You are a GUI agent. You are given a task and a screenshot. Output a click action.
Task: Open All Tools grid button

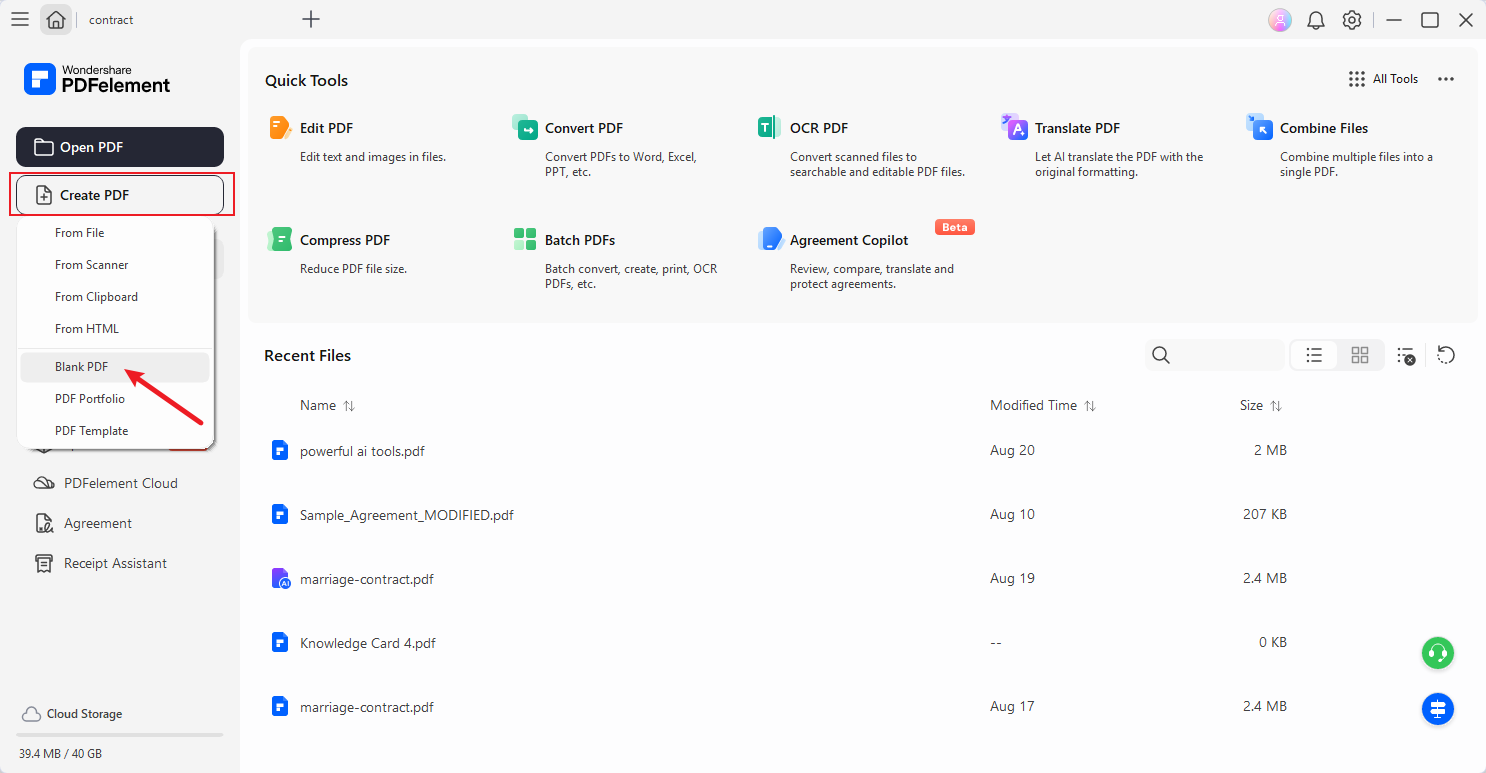pyautogui.click(x=1383, y=79)
